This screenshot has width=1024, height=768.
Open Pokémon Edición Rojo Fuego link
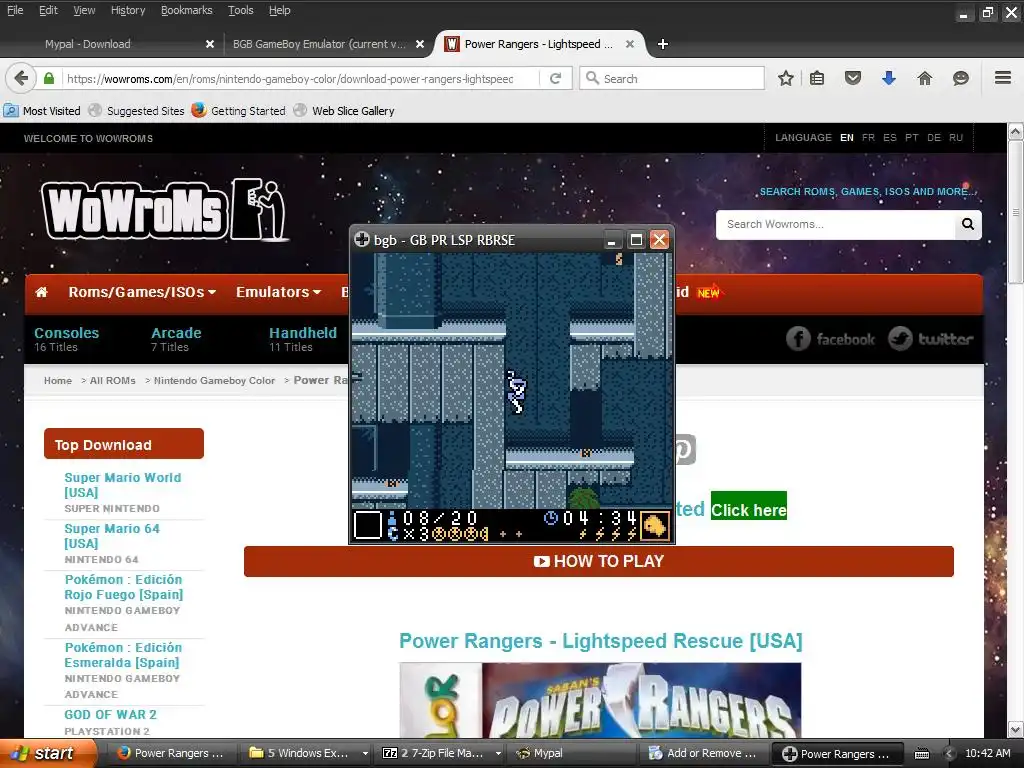pyautogui.click(x=123, y=586)
